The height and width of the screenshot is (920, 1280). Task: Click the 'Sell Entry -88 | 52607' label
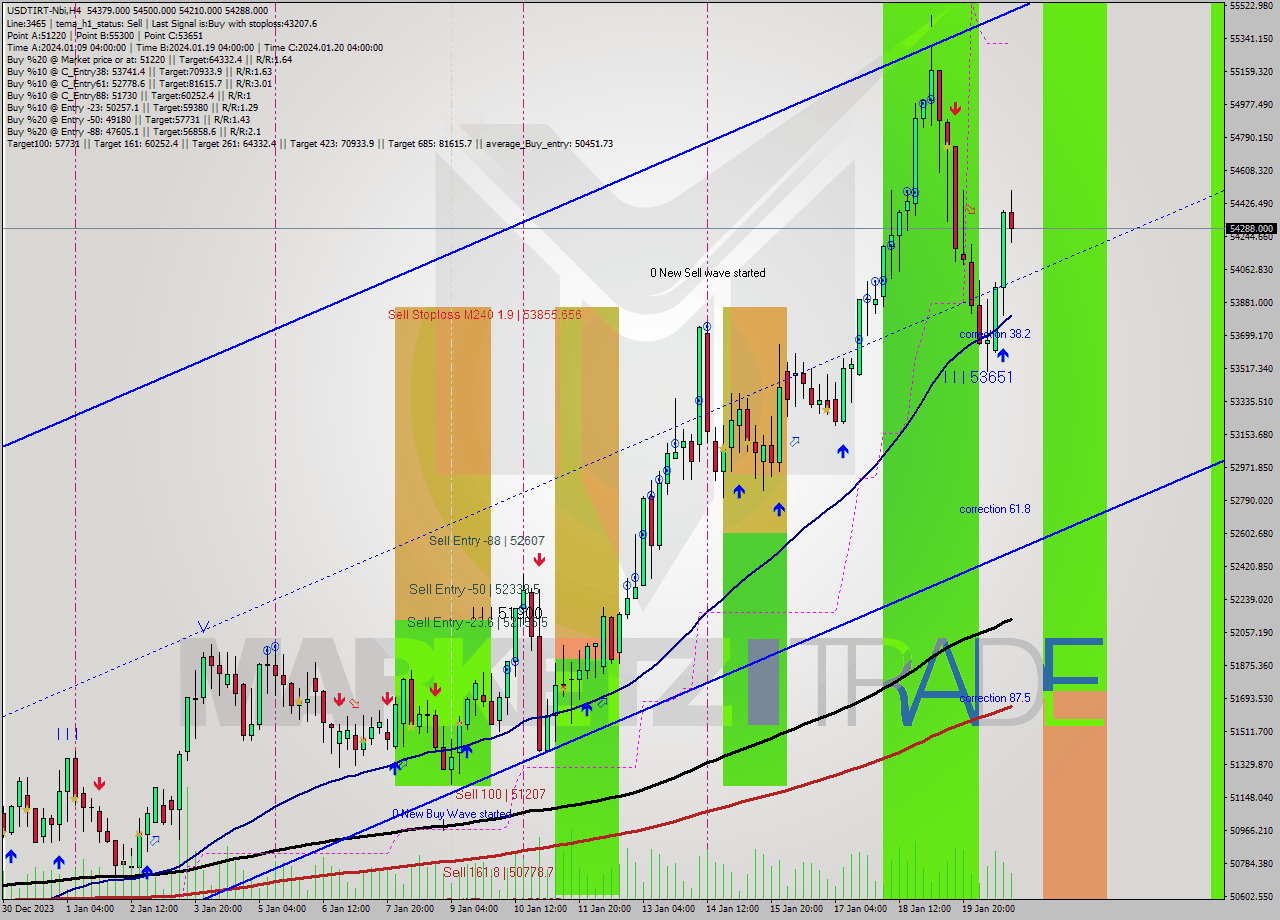click(487, 541)
